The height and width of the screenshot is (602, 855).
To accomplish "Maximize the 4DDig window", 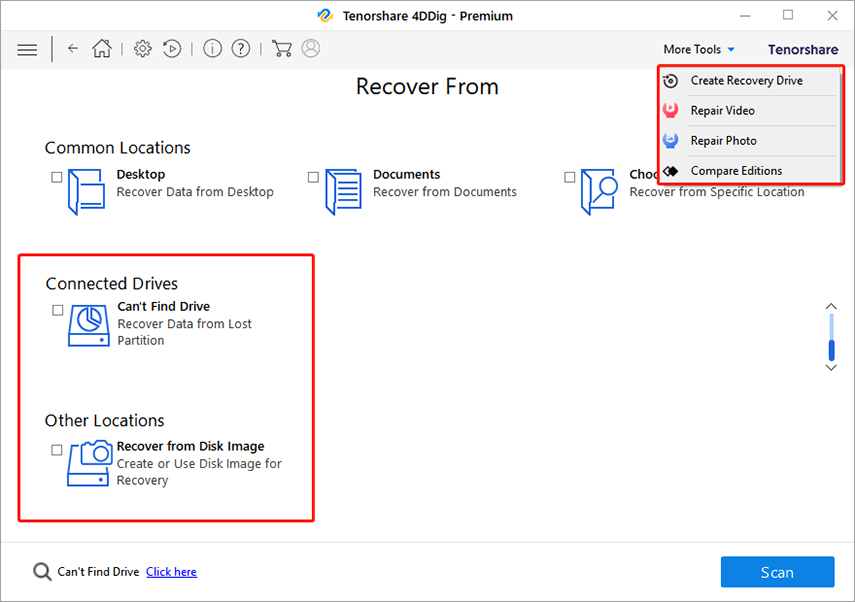I will point(788,15).
